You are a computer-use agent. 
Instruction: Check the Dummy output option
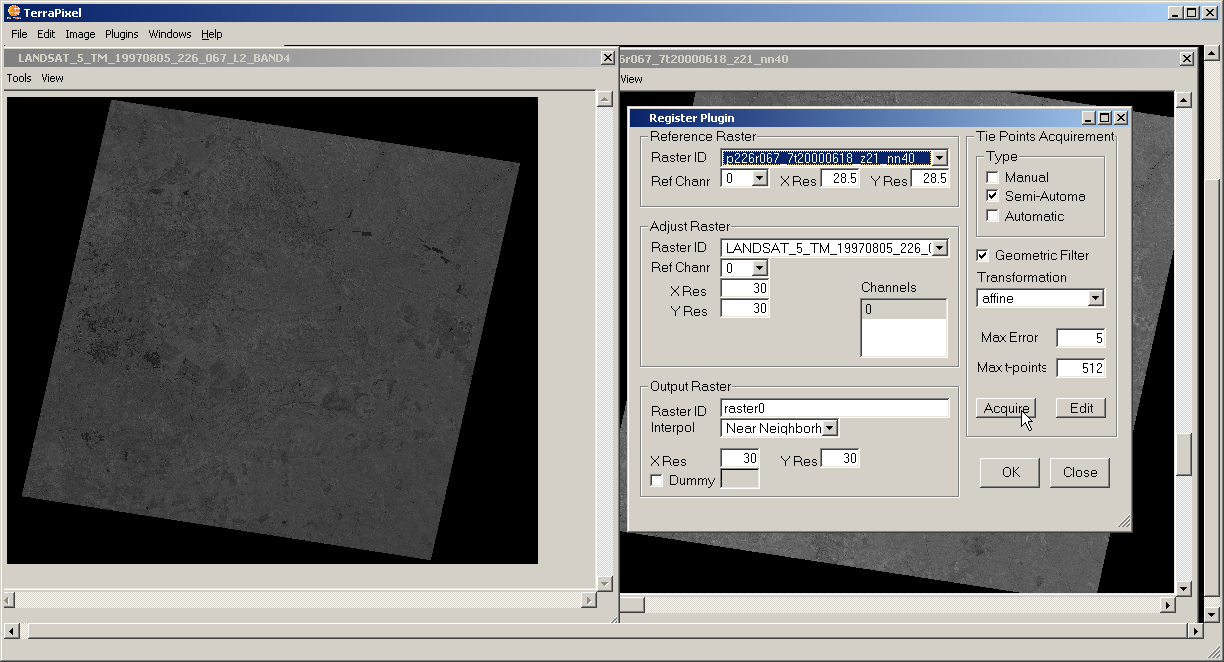point(657,480)
